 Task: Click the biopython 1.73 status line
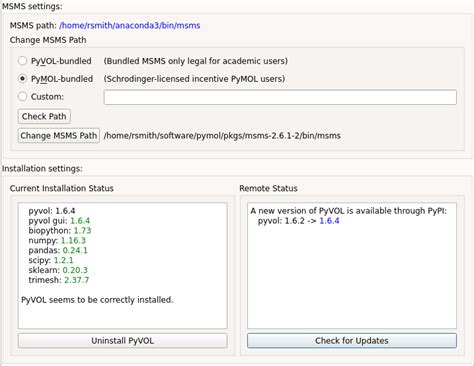pos(60,231)
